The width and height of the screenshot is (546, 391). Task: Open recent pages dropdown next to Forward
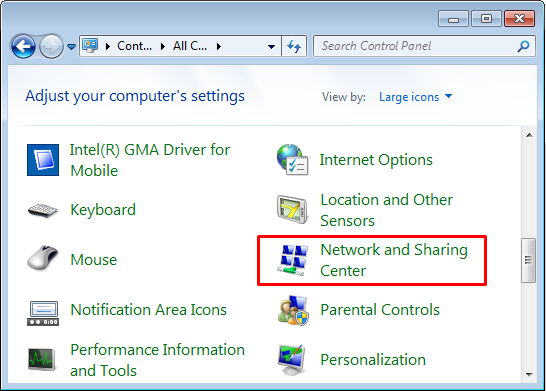71,46
